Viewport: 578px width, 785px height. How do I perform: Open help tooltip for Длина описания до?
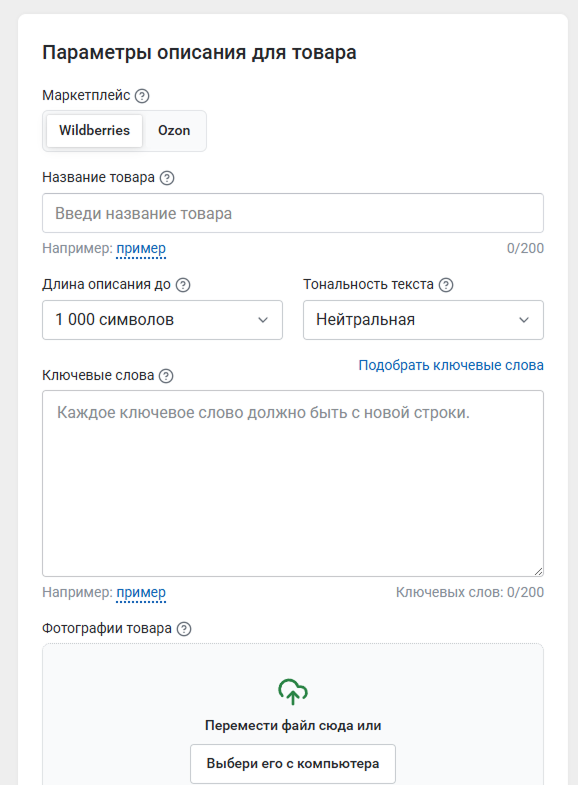183,285
